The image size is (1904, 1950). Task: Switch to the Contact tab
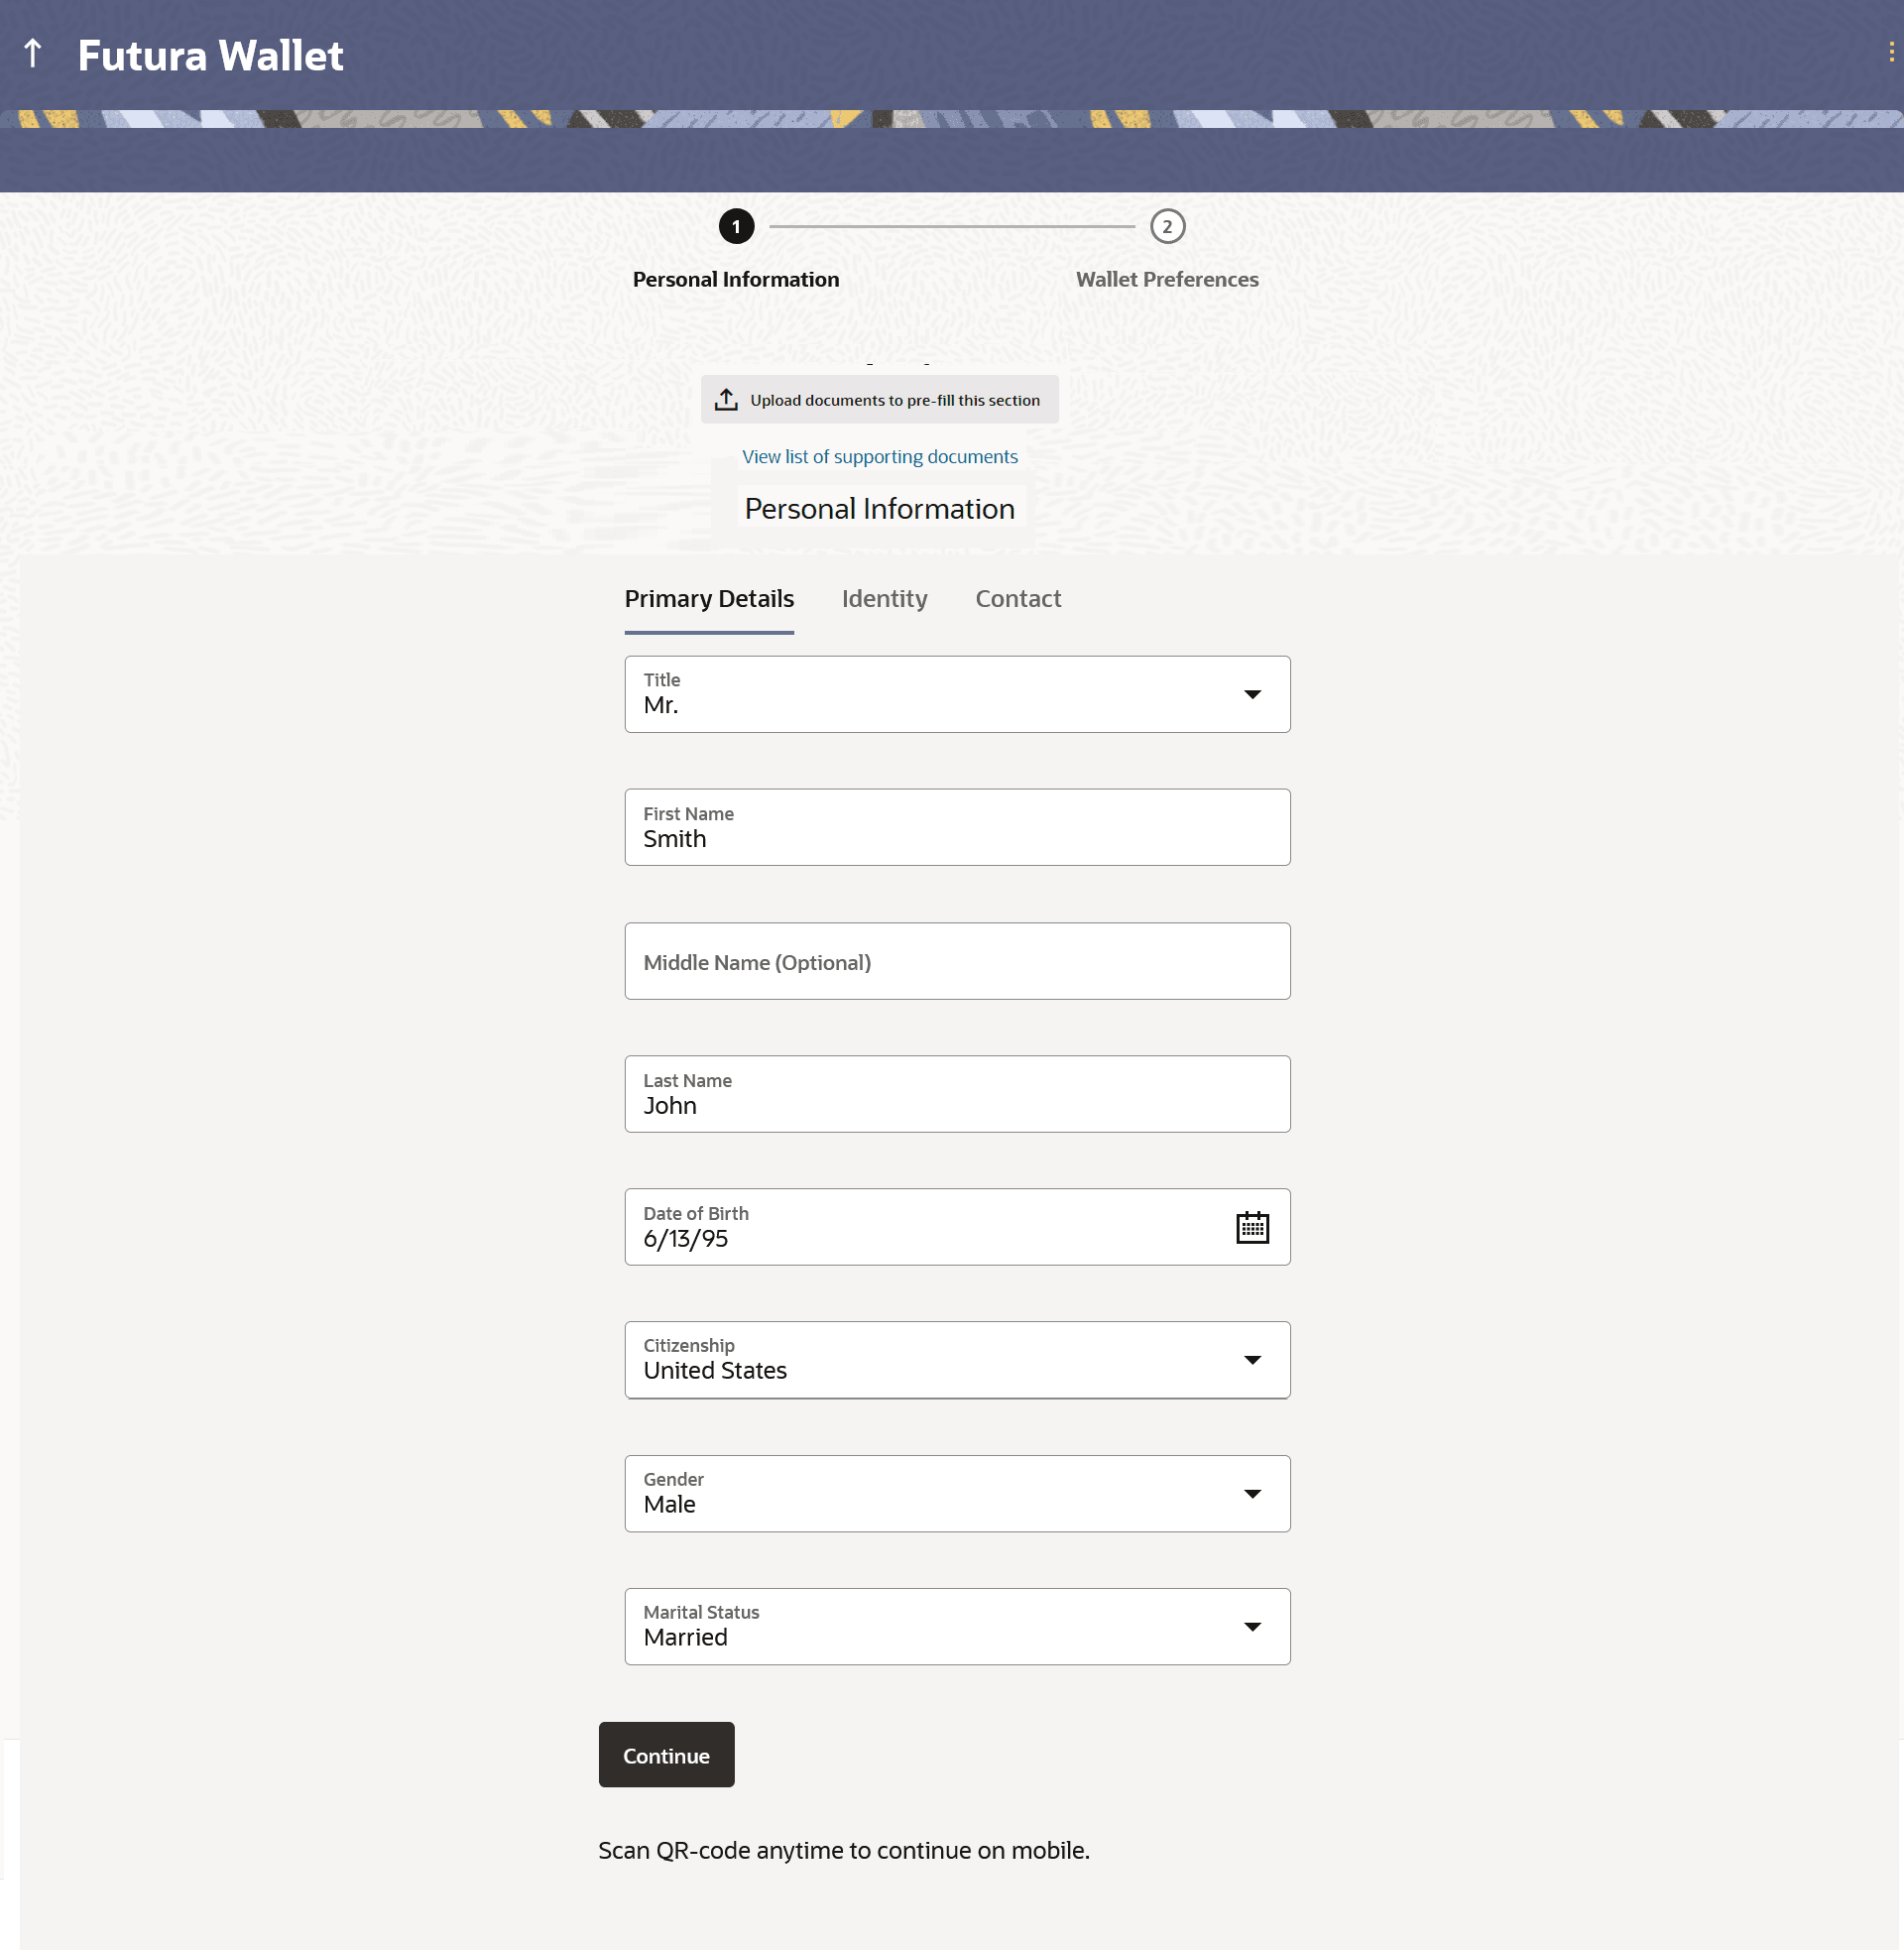[x=1018, y=599]
